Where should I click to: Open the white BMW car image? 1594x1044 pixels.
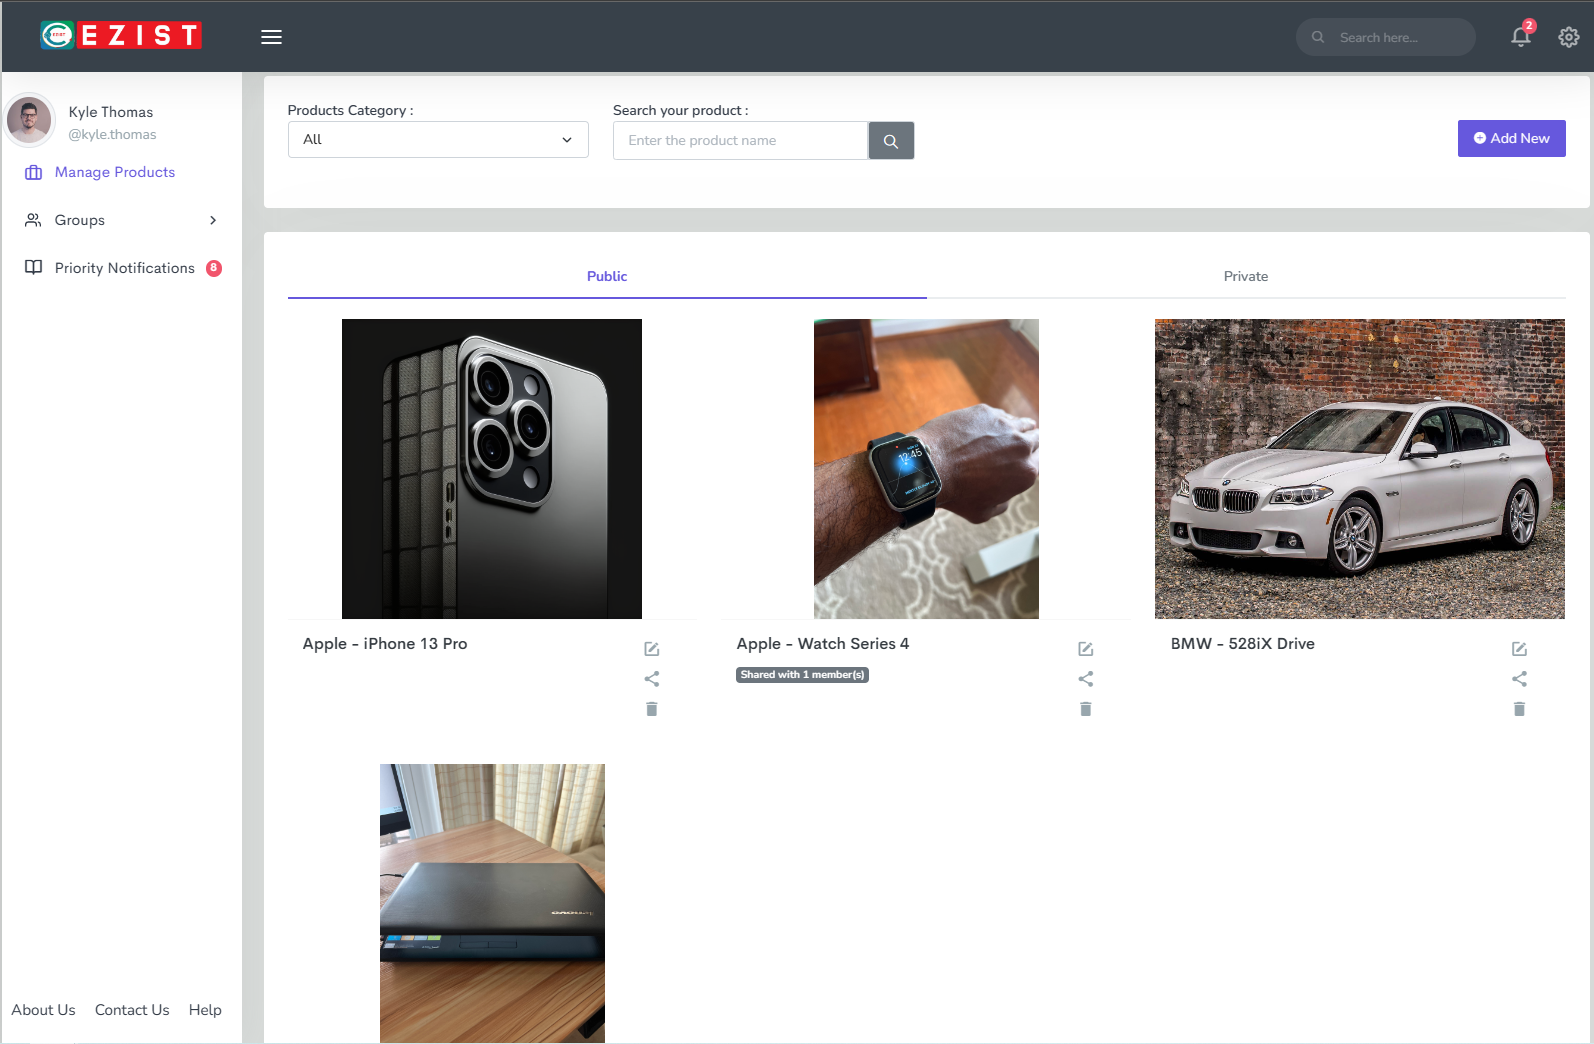click(x=1360, y=469)
